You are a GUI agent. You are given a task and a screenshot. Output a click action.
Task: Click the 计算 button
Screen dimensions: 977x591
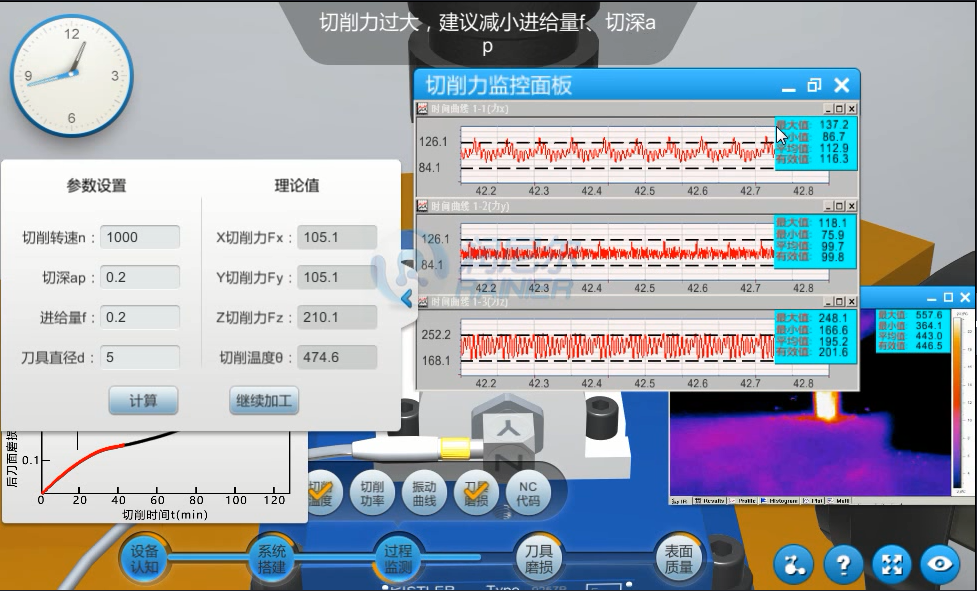143,401
